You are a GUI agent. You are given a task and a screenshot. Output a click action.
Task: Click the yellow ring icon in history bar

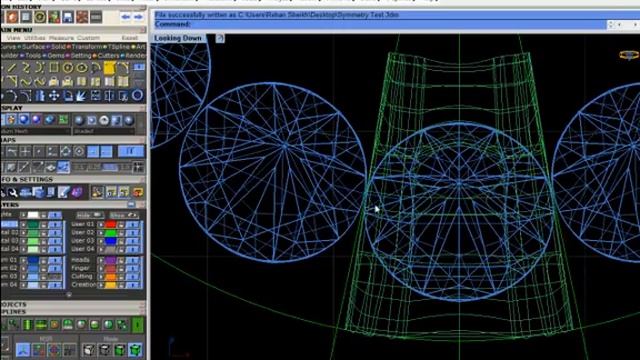(x=40, y=17)
